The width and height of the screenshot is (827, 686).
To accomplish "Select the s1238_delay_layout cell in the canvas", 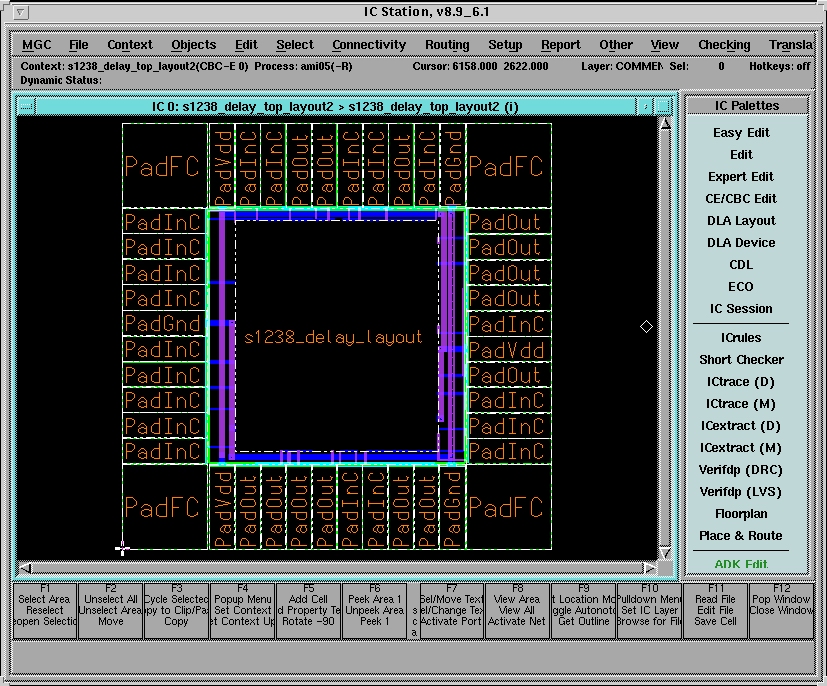I will click(333, 338).
